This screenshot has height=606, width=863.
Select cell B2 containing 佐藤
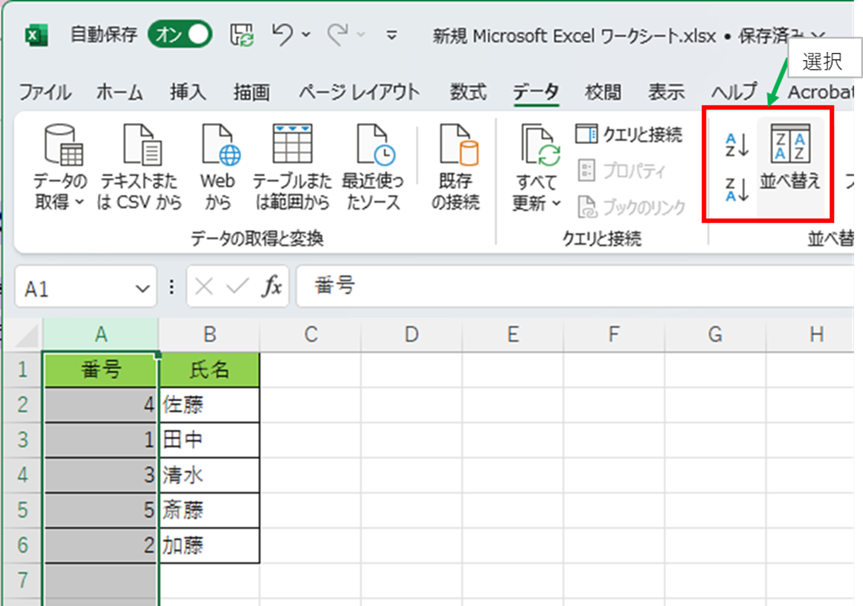[209, 406]
